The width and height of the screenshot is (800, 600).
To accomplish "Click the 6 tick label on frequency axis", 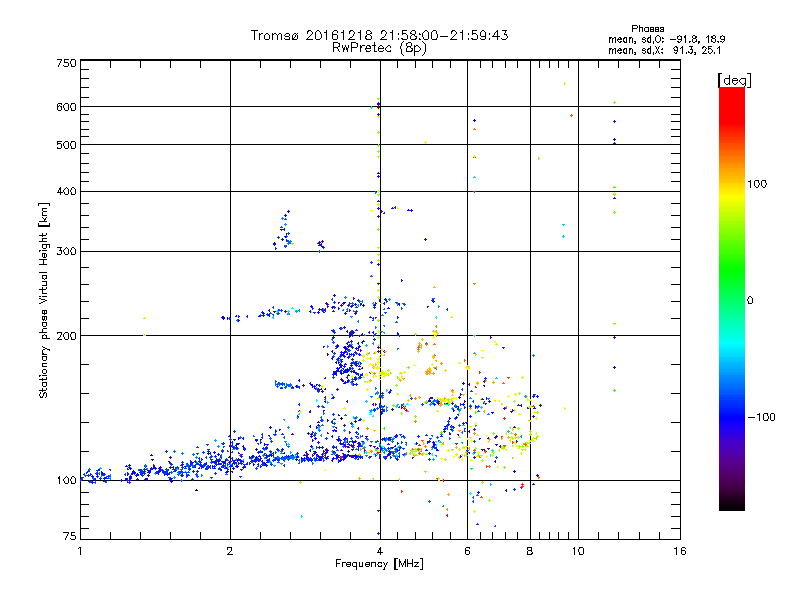I will [467, 551].
